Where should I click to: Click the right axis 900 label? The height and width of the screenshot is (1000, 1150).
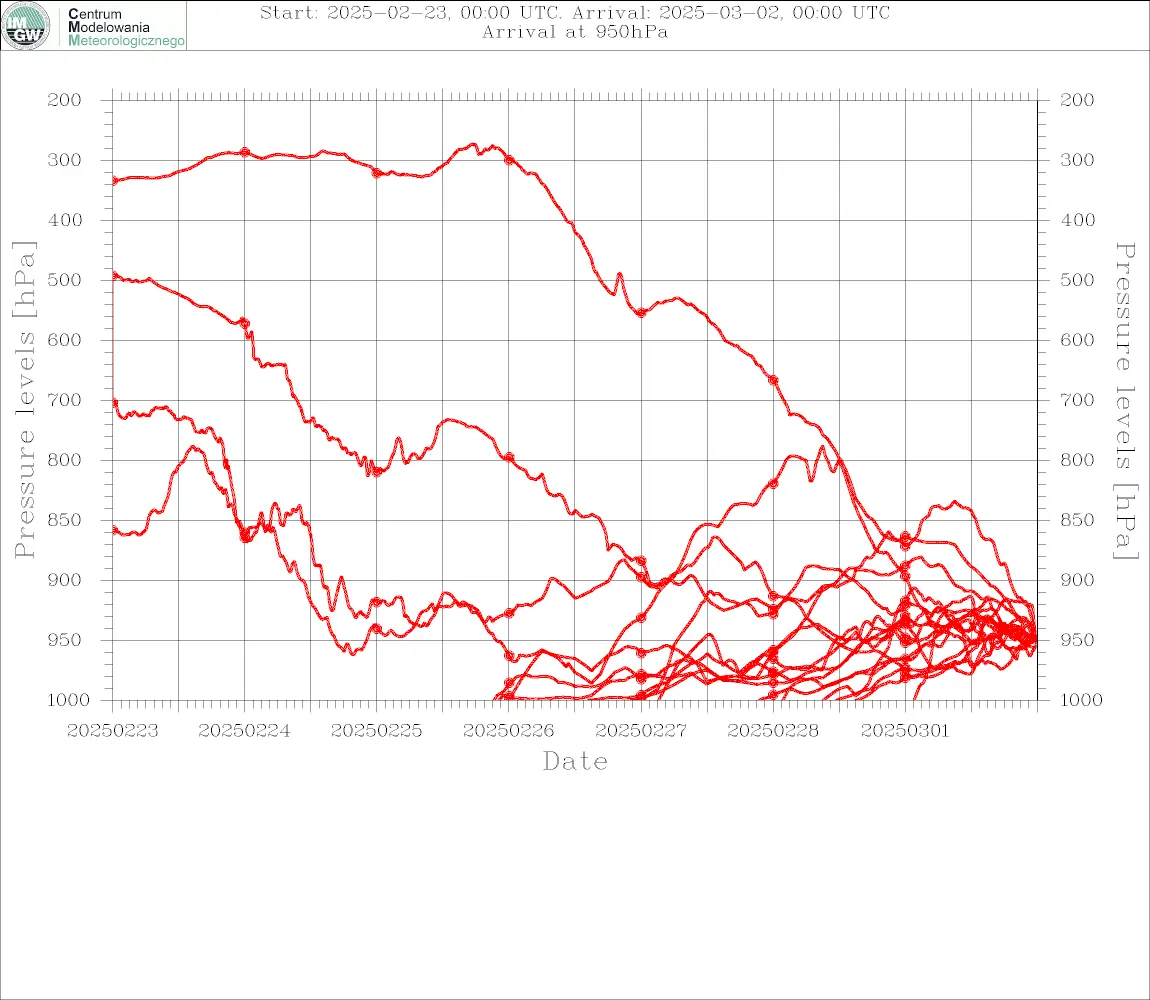[x=1077, y=580]
